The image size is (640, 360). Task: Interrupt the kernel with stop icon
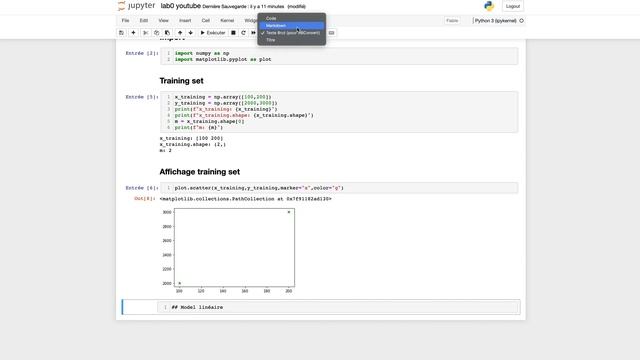click(x=233, y=33)
